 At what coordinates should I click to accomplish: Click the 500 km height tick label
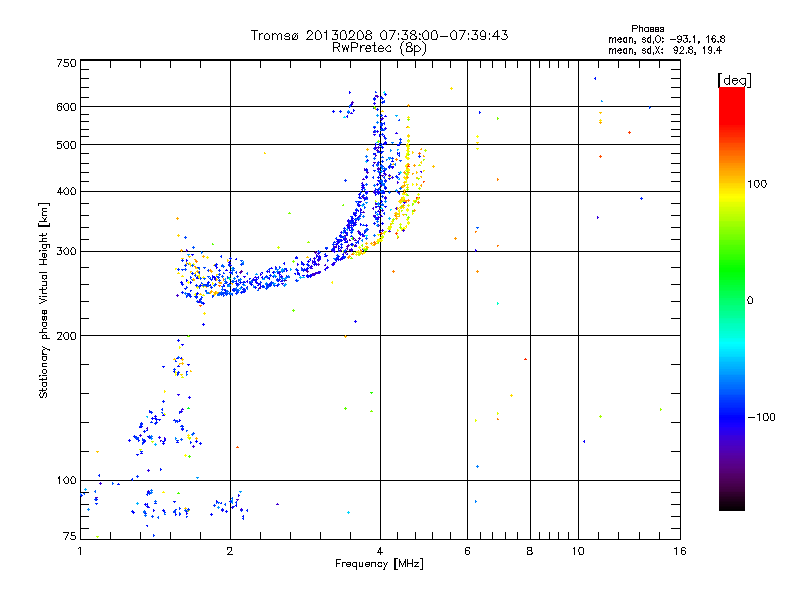(67, 145)
